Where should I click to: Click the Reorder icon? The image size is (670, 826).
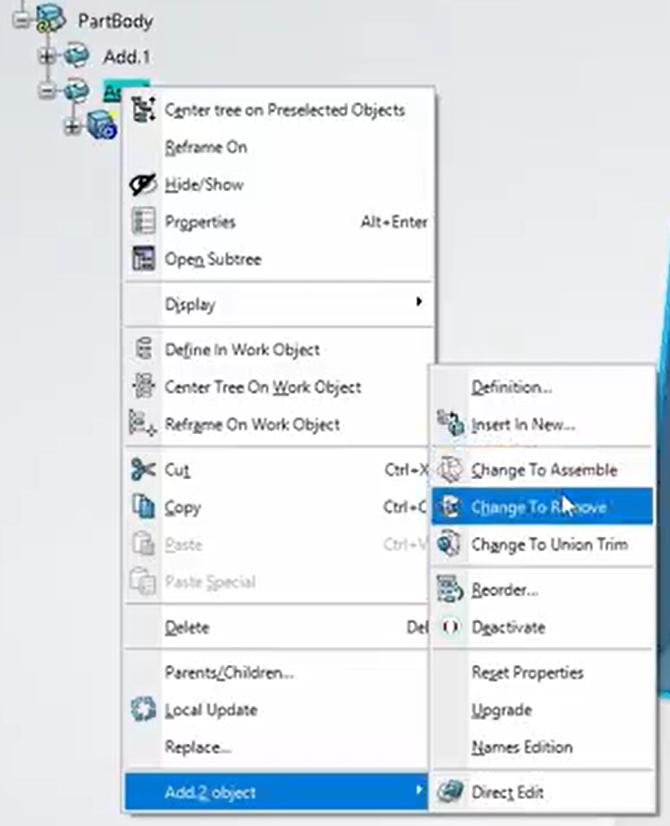pos(449,589)
